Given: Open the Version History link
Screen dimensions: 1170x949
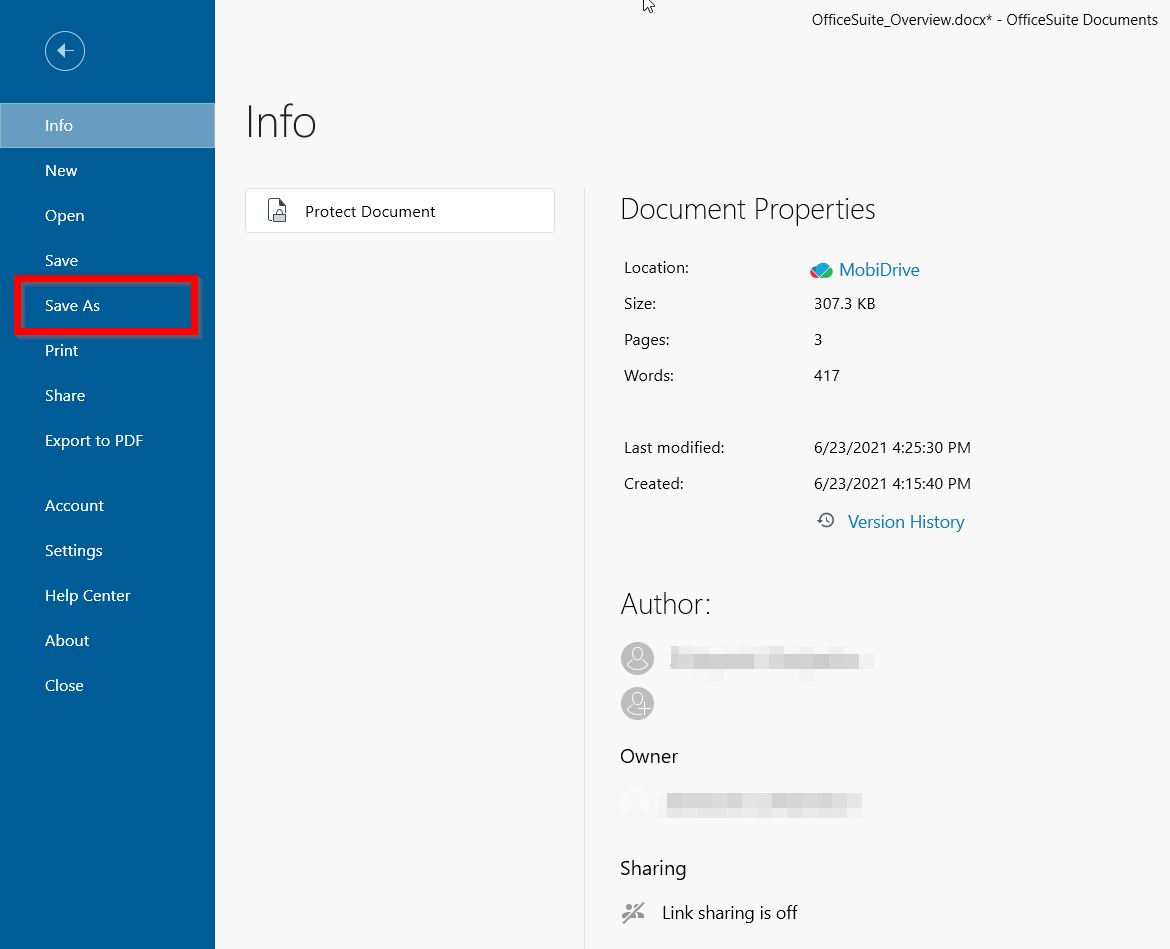Looking at the screenshot, I should pyautogui.click(x=905, y=522).
